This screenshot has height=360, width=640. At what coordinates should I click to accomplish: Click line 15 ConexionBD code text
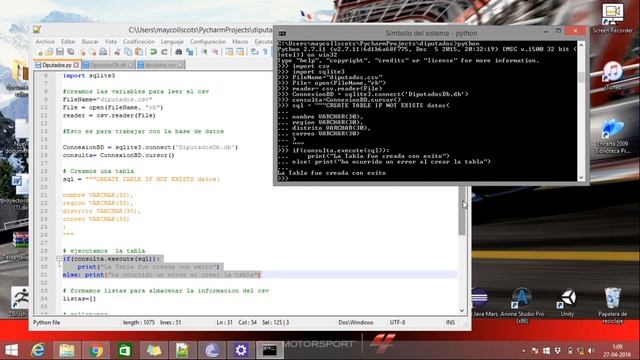[150, 147]
